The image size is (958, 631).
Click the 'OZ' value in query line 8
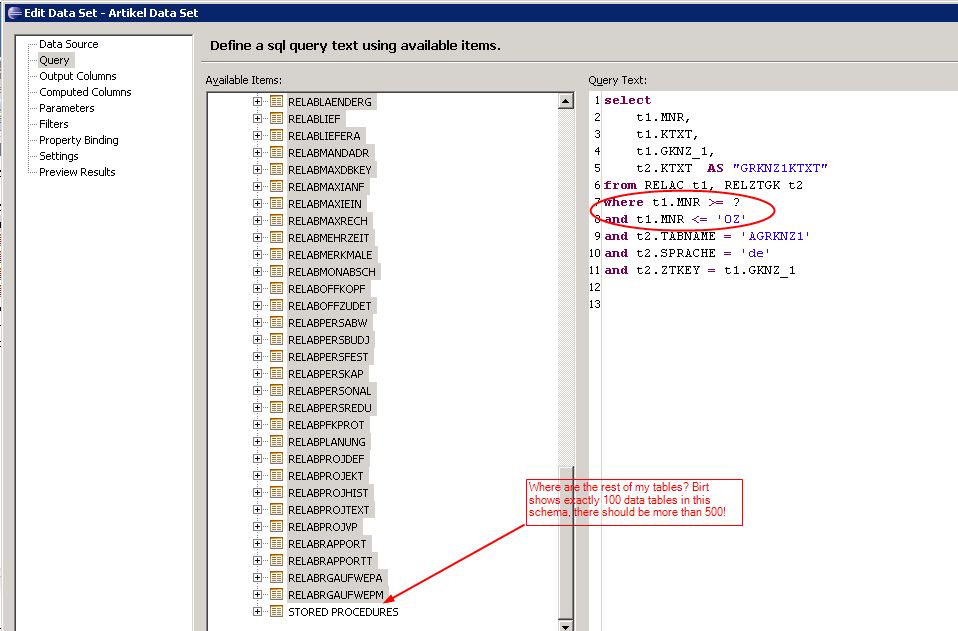(x=731, y=219)
